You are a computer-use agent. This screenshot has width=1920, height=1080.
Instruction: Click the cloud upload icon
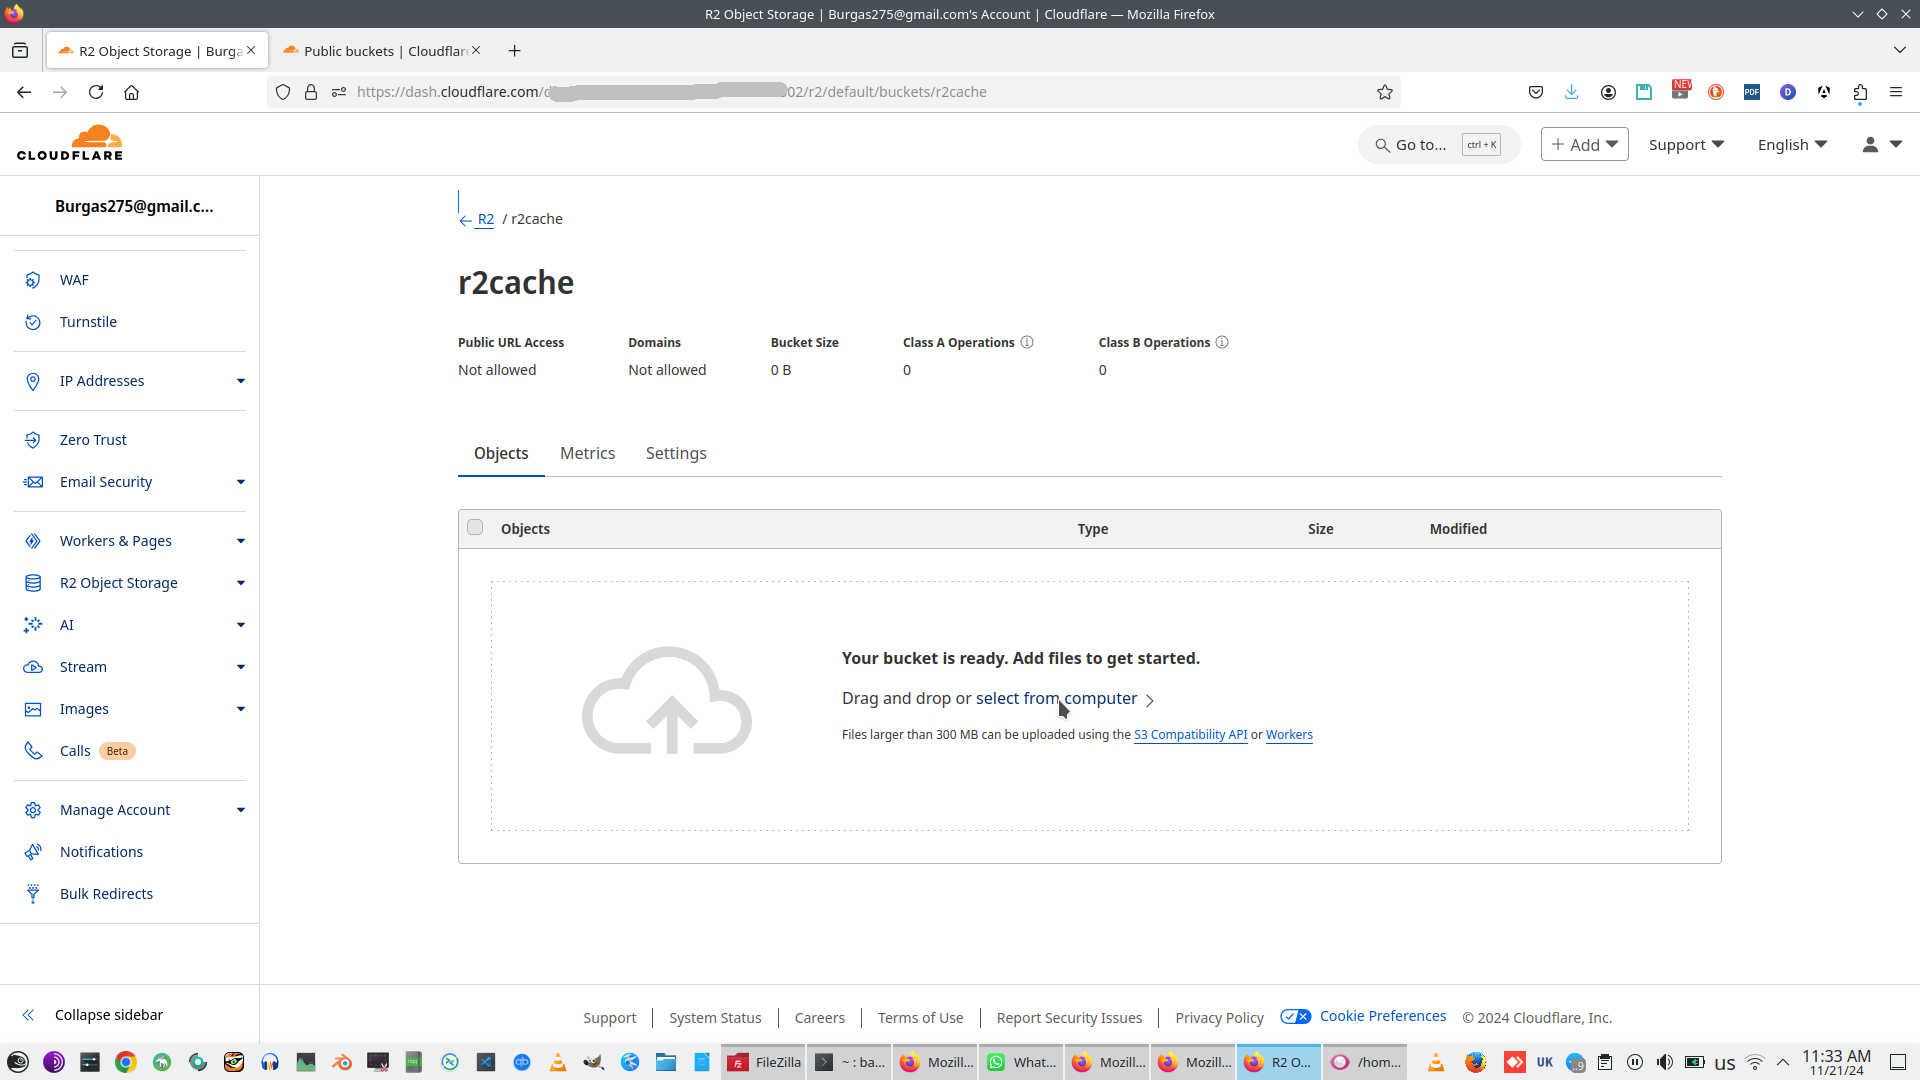click(x=667, y=701)
